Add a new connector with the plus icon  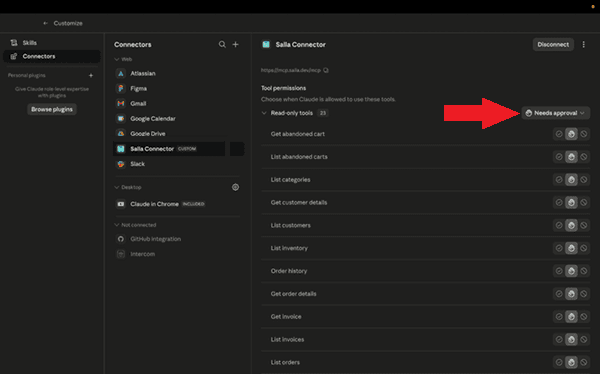coord(236,44)
